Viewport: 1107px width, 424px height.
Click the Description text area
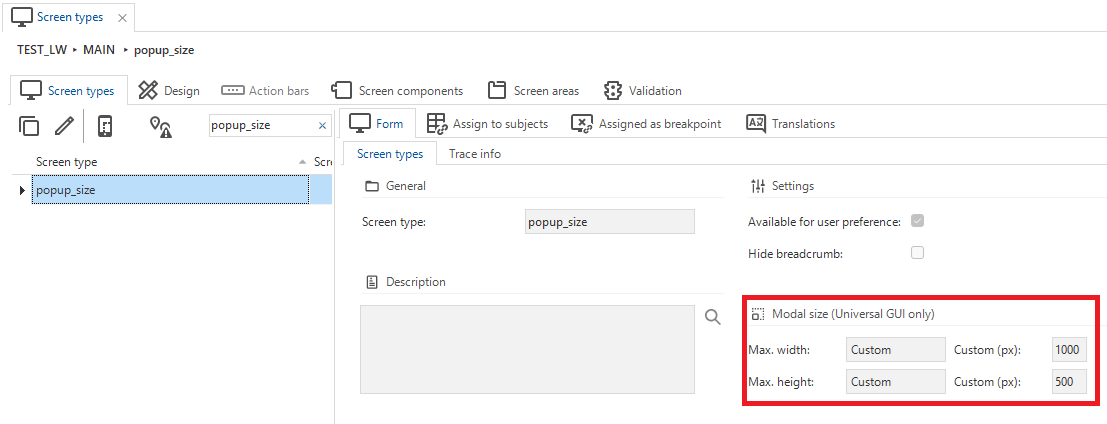527,349
